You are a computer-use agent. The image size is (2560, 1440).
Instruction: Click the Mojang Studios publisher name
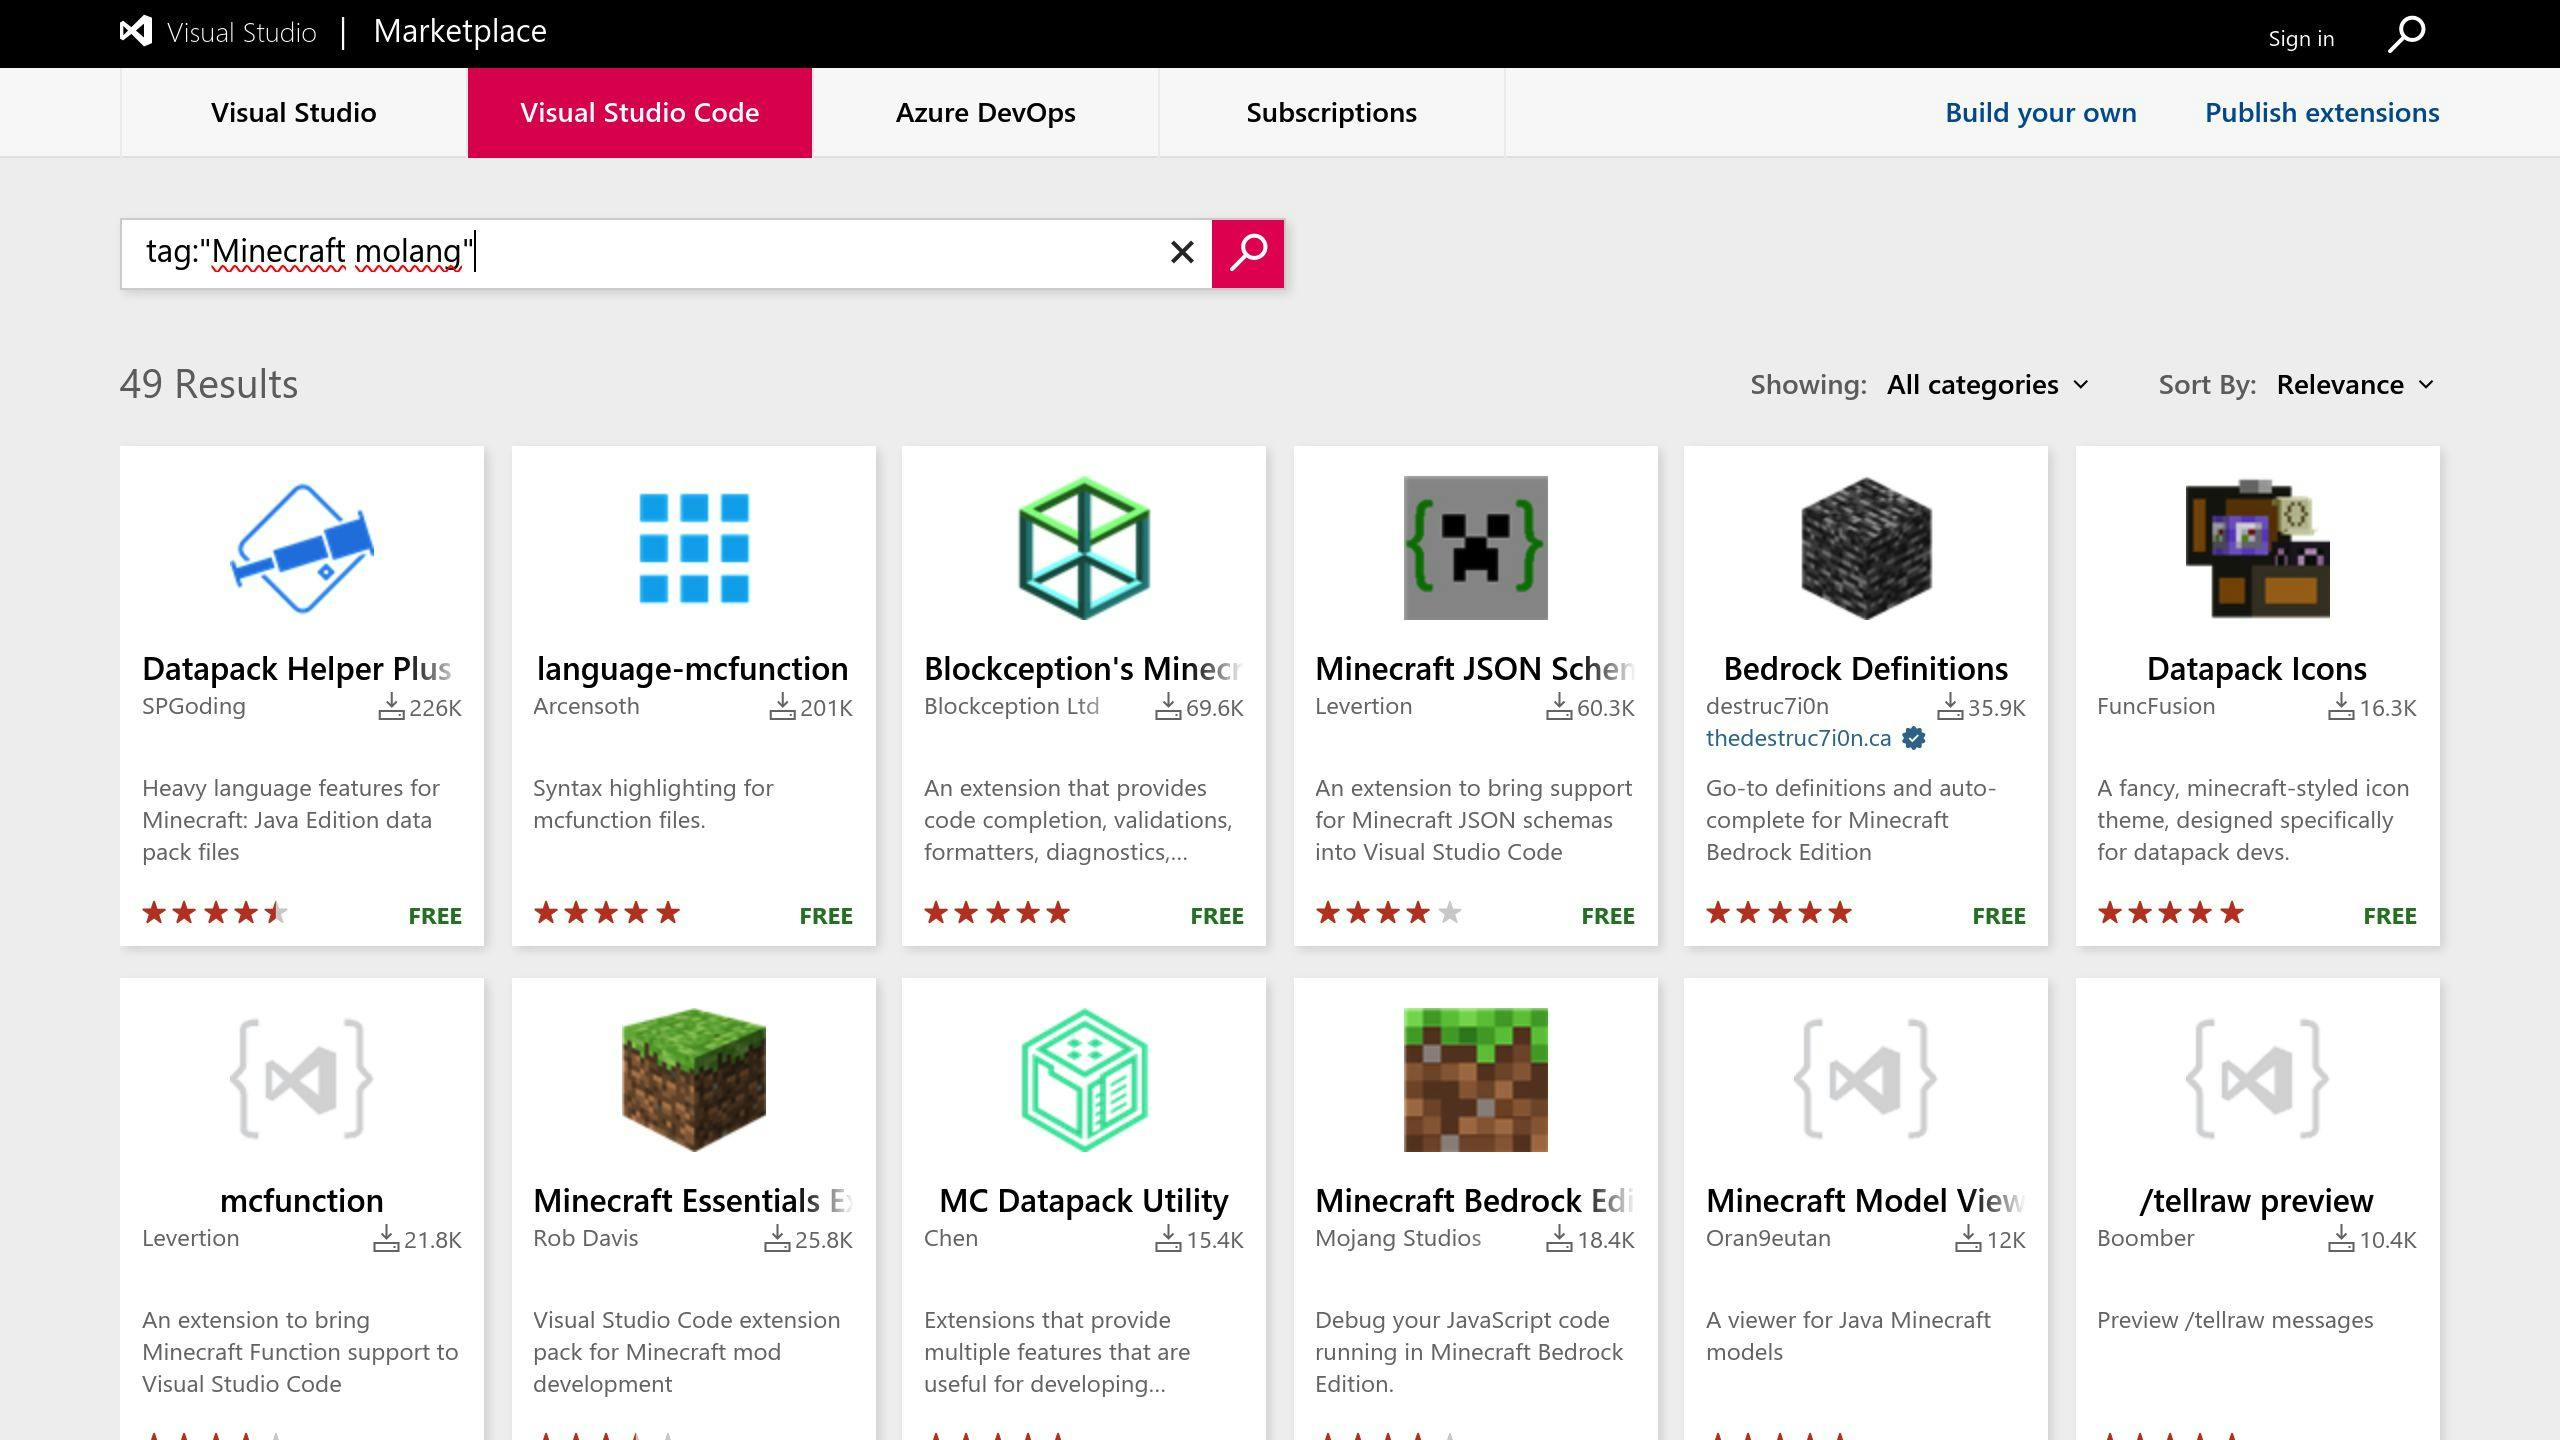pos(1398,1238)
